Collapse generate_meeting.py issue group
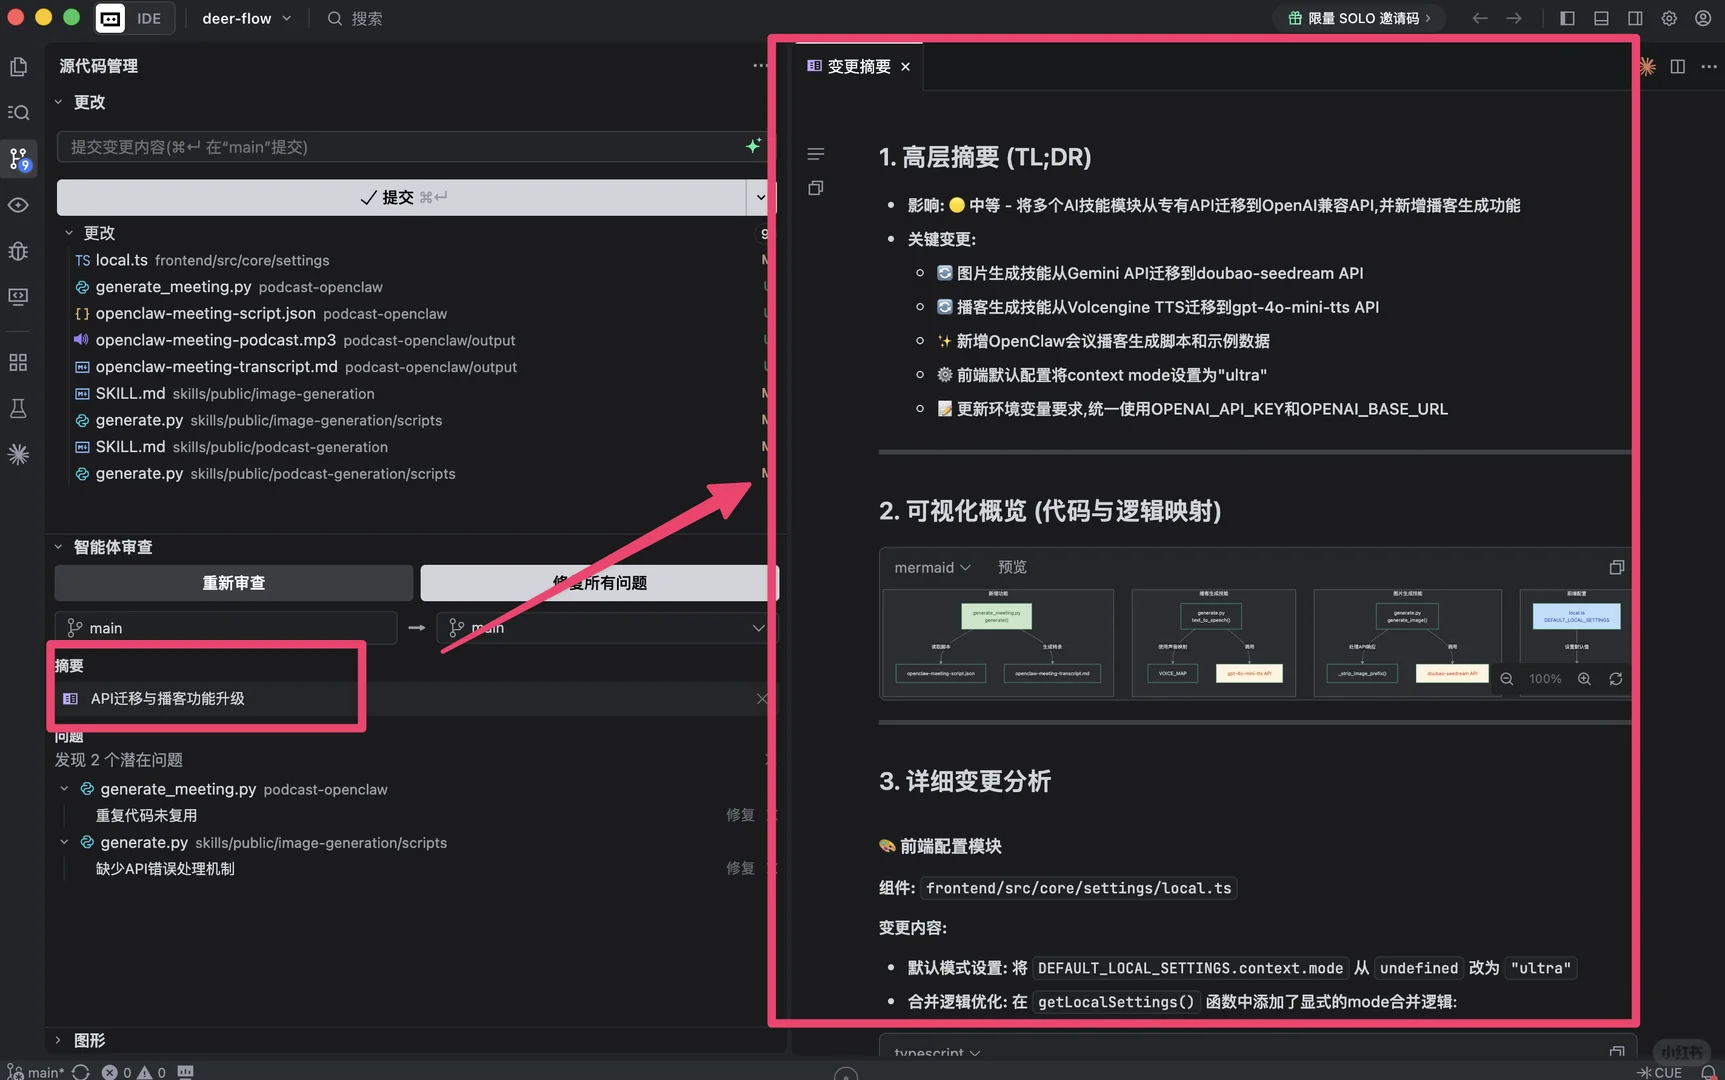The height and width of the screenshot is (1080, 1725). (x=64, y=789)
